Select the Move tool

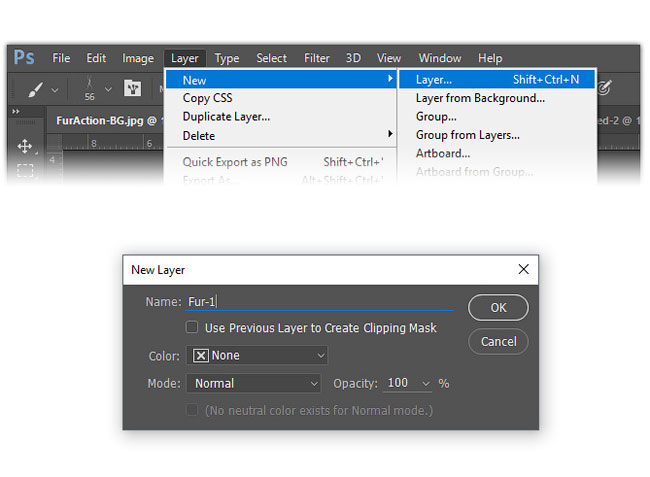(25, 146)
